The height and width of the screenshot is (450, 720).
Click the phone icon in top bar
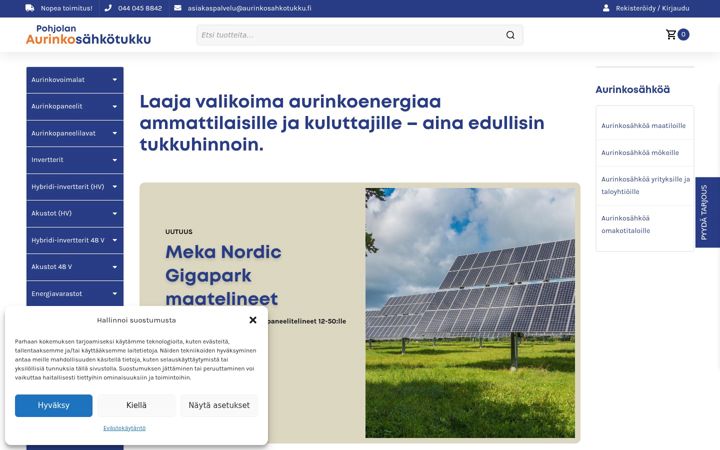(108, 8)
